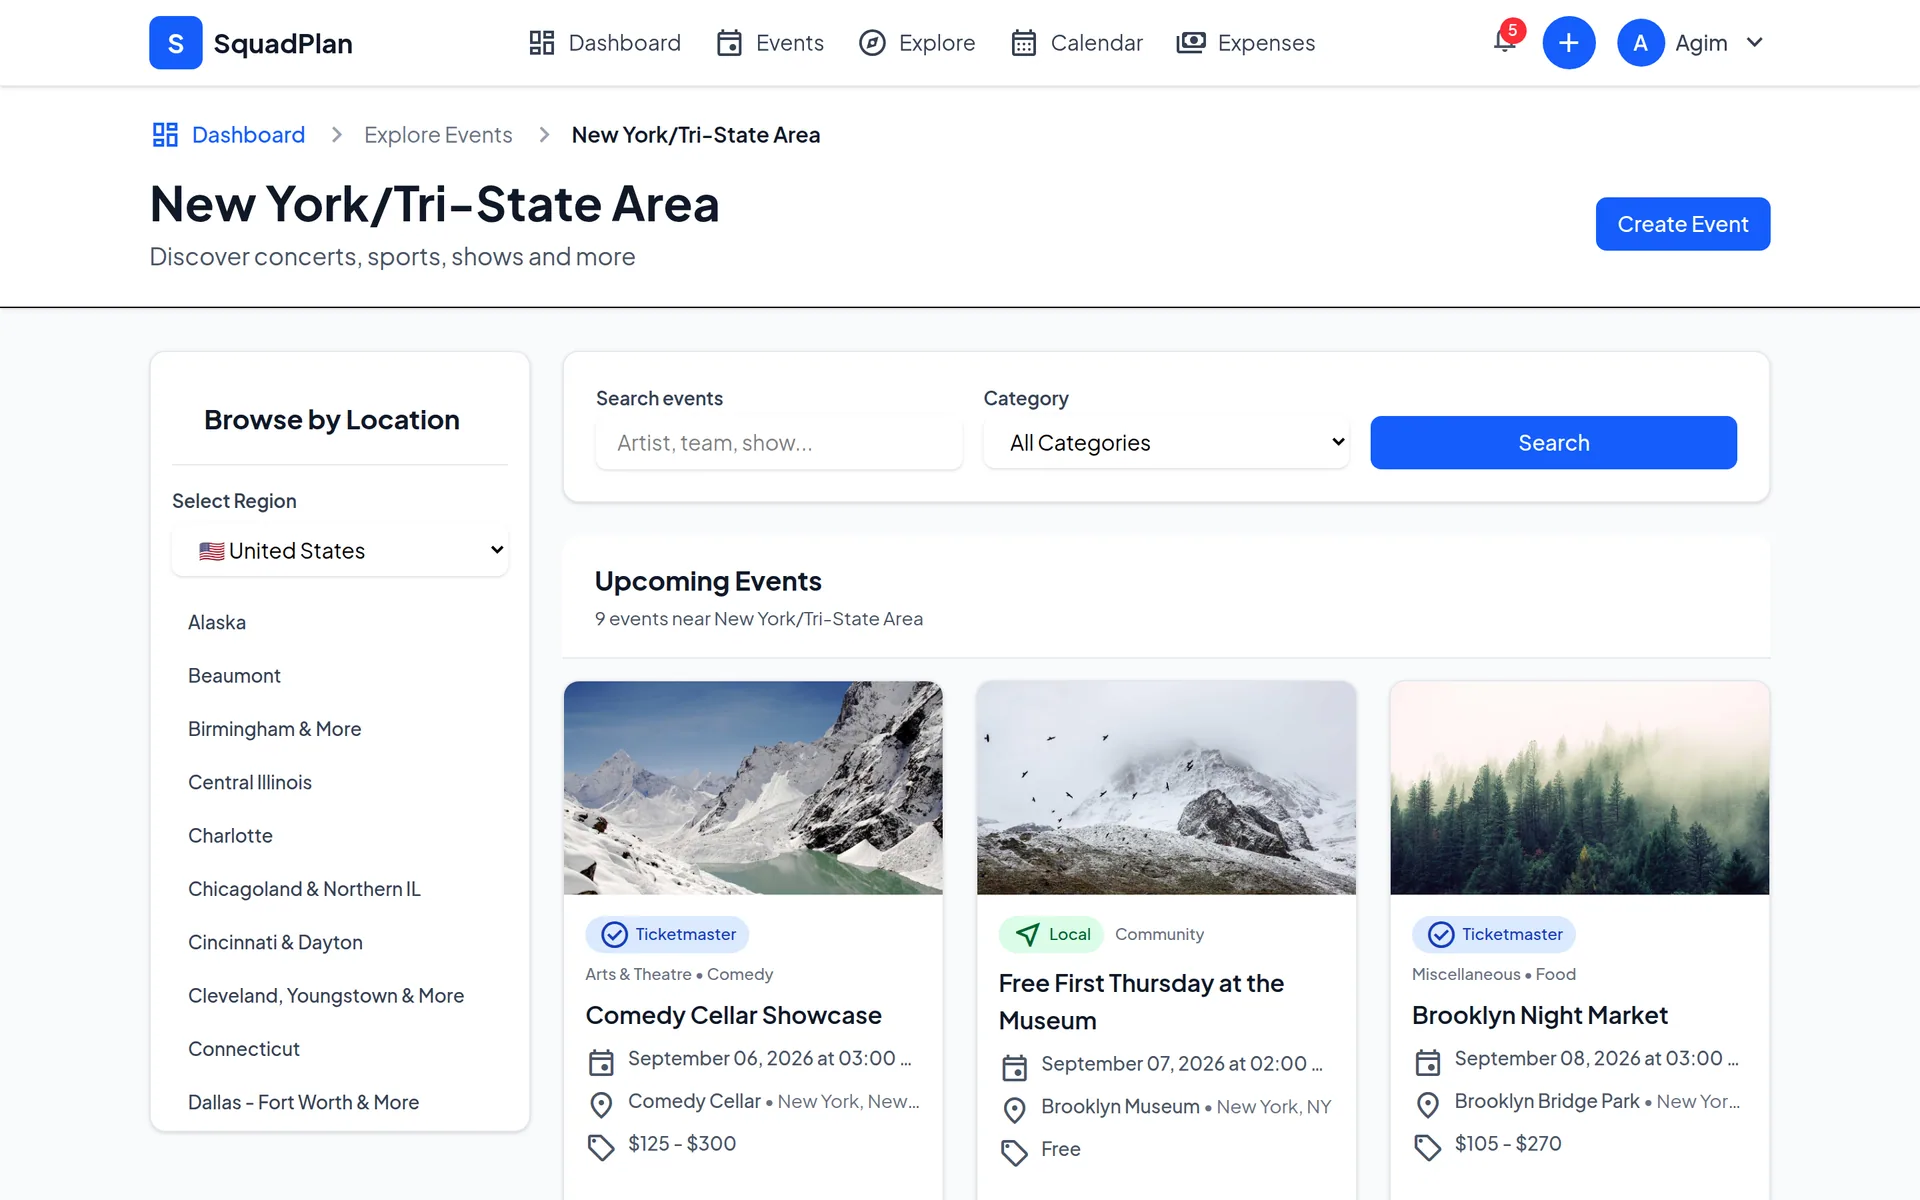Open the Calendar nav item
The width and height of the screenshot is (1920, 1200).
pyautogui.click(x=1076, y=43)
